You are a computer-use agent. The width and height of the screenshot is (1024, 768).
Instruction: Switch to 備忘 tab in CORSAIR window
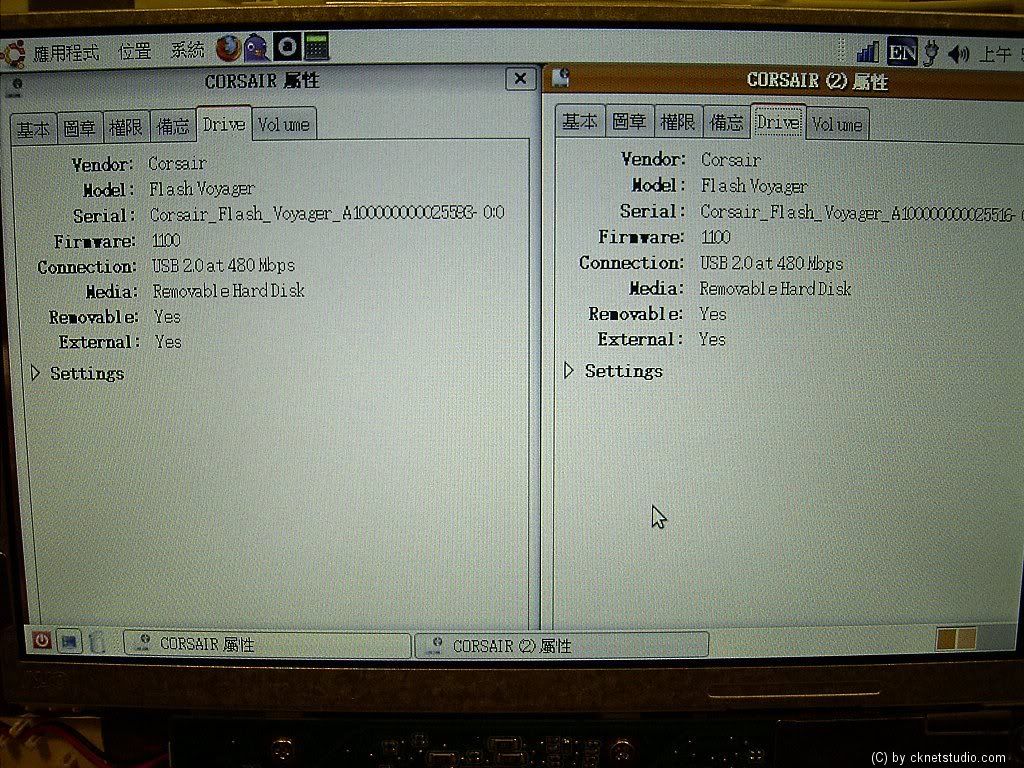(173, 125)
